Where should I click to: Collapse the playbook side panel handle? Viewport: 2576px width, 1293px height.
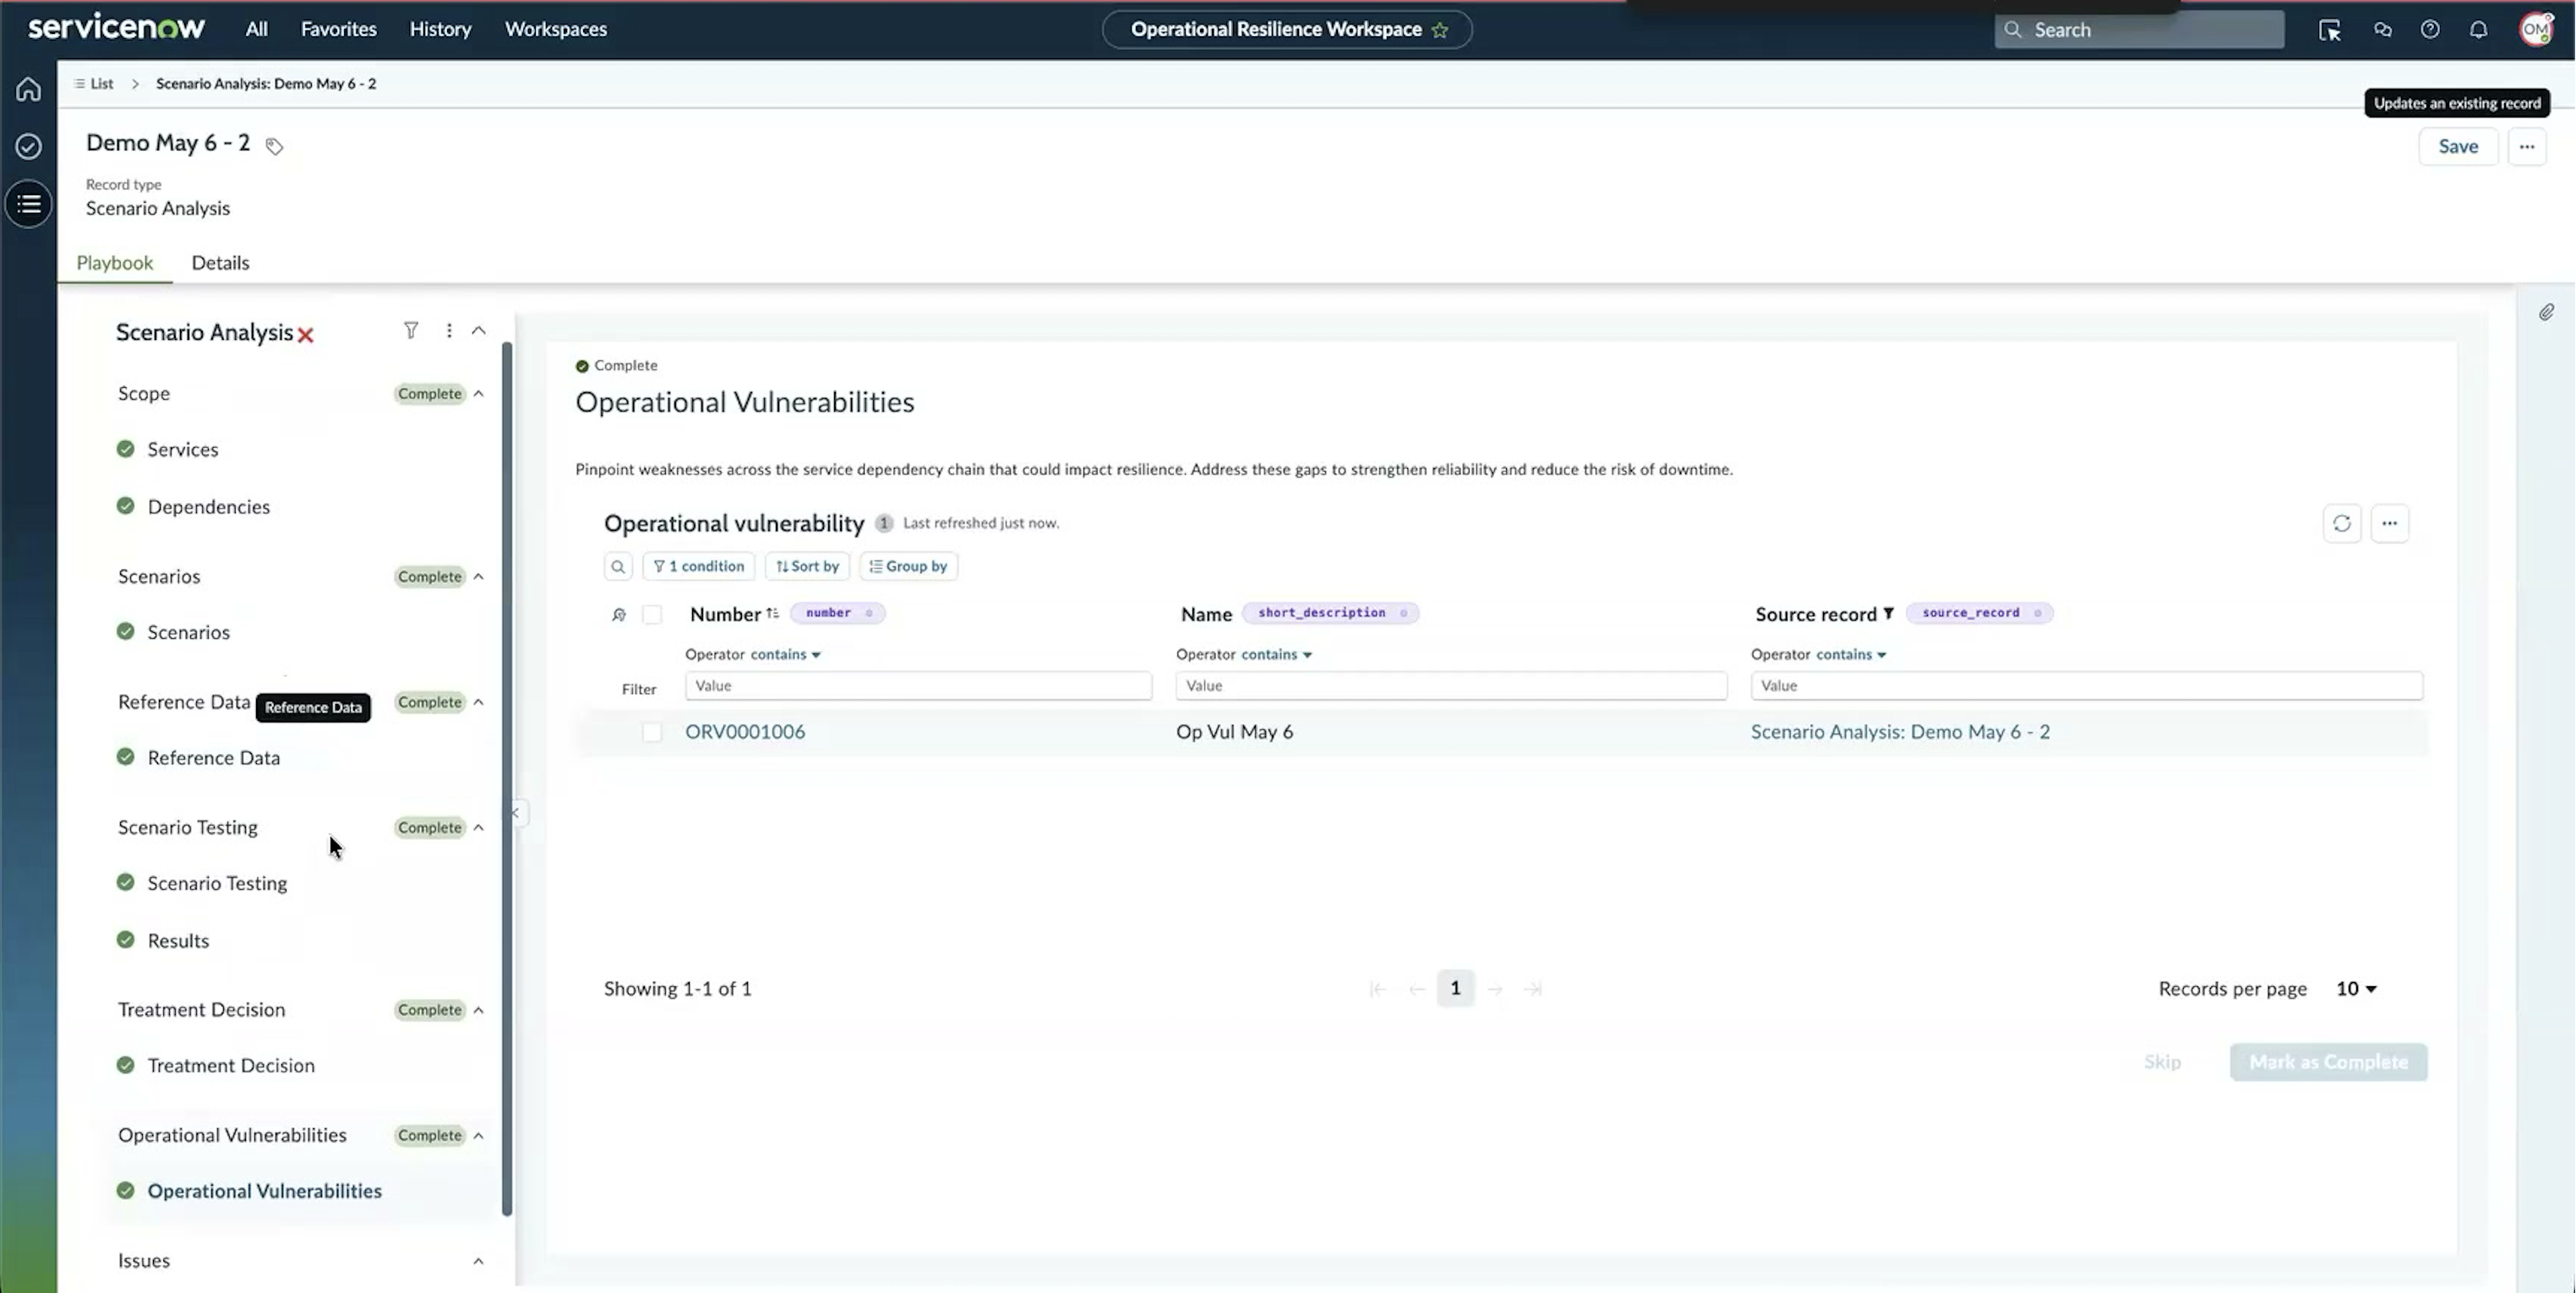pos(516,812)
